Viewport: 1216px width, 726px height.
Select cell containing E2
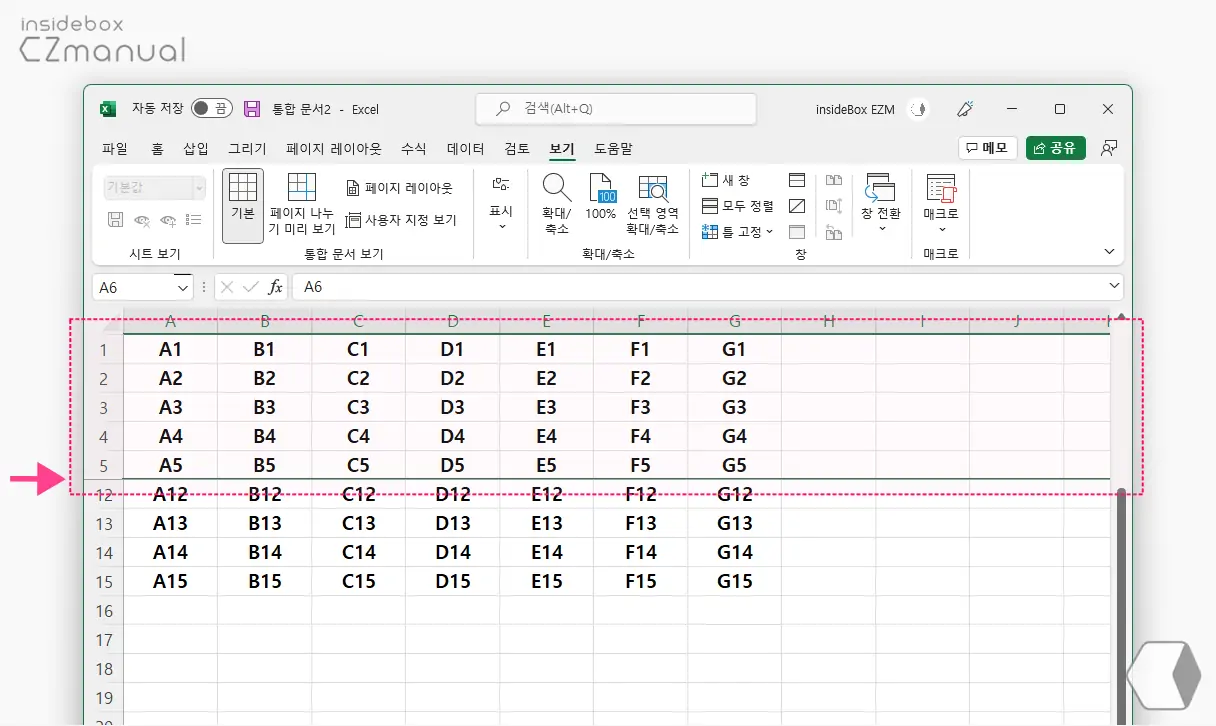[x=546, y=378]
